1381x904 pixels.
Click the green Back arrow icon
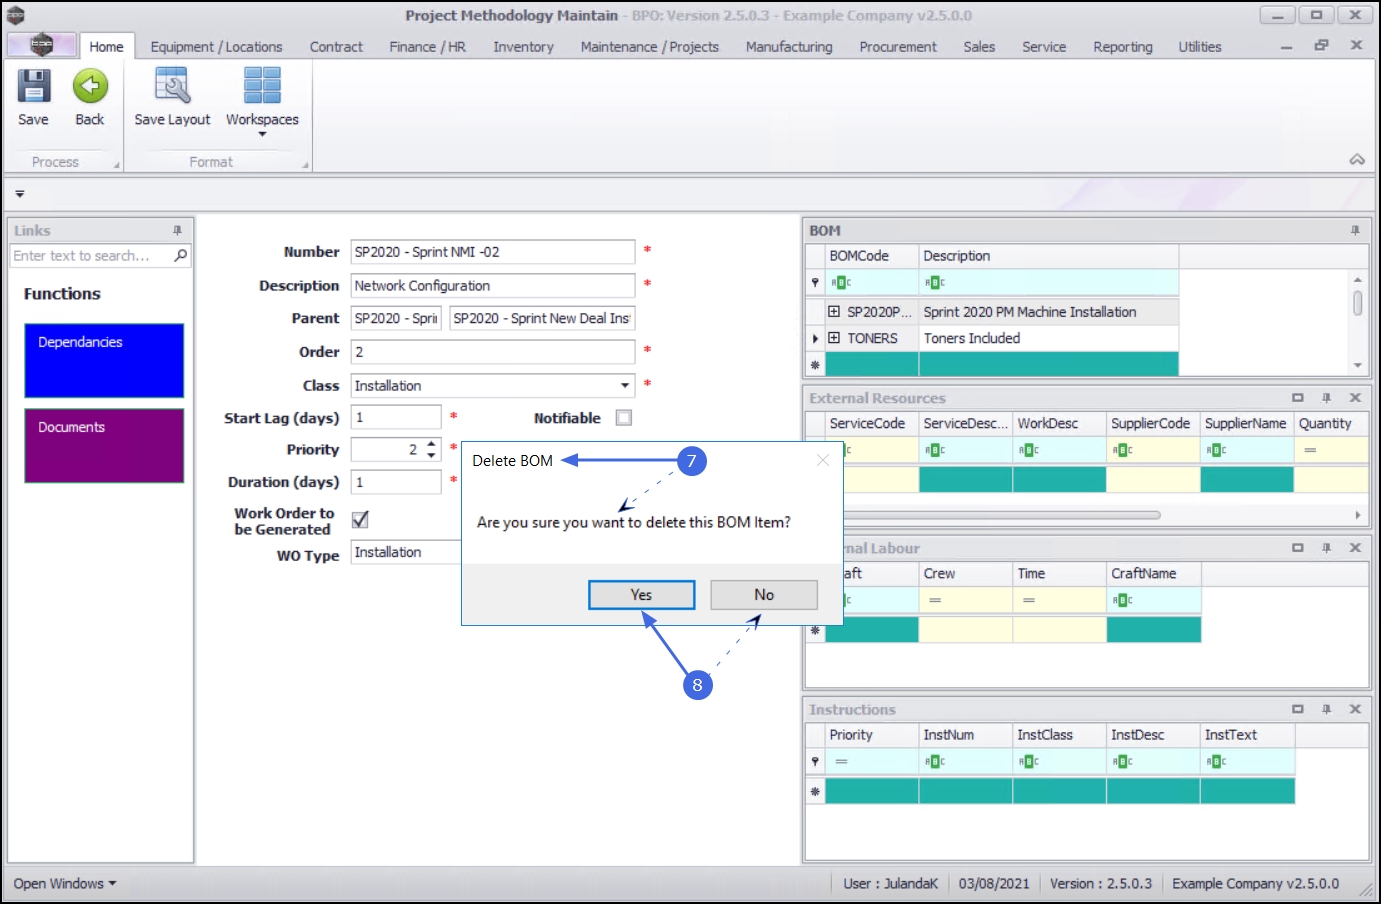pos(90,87)
